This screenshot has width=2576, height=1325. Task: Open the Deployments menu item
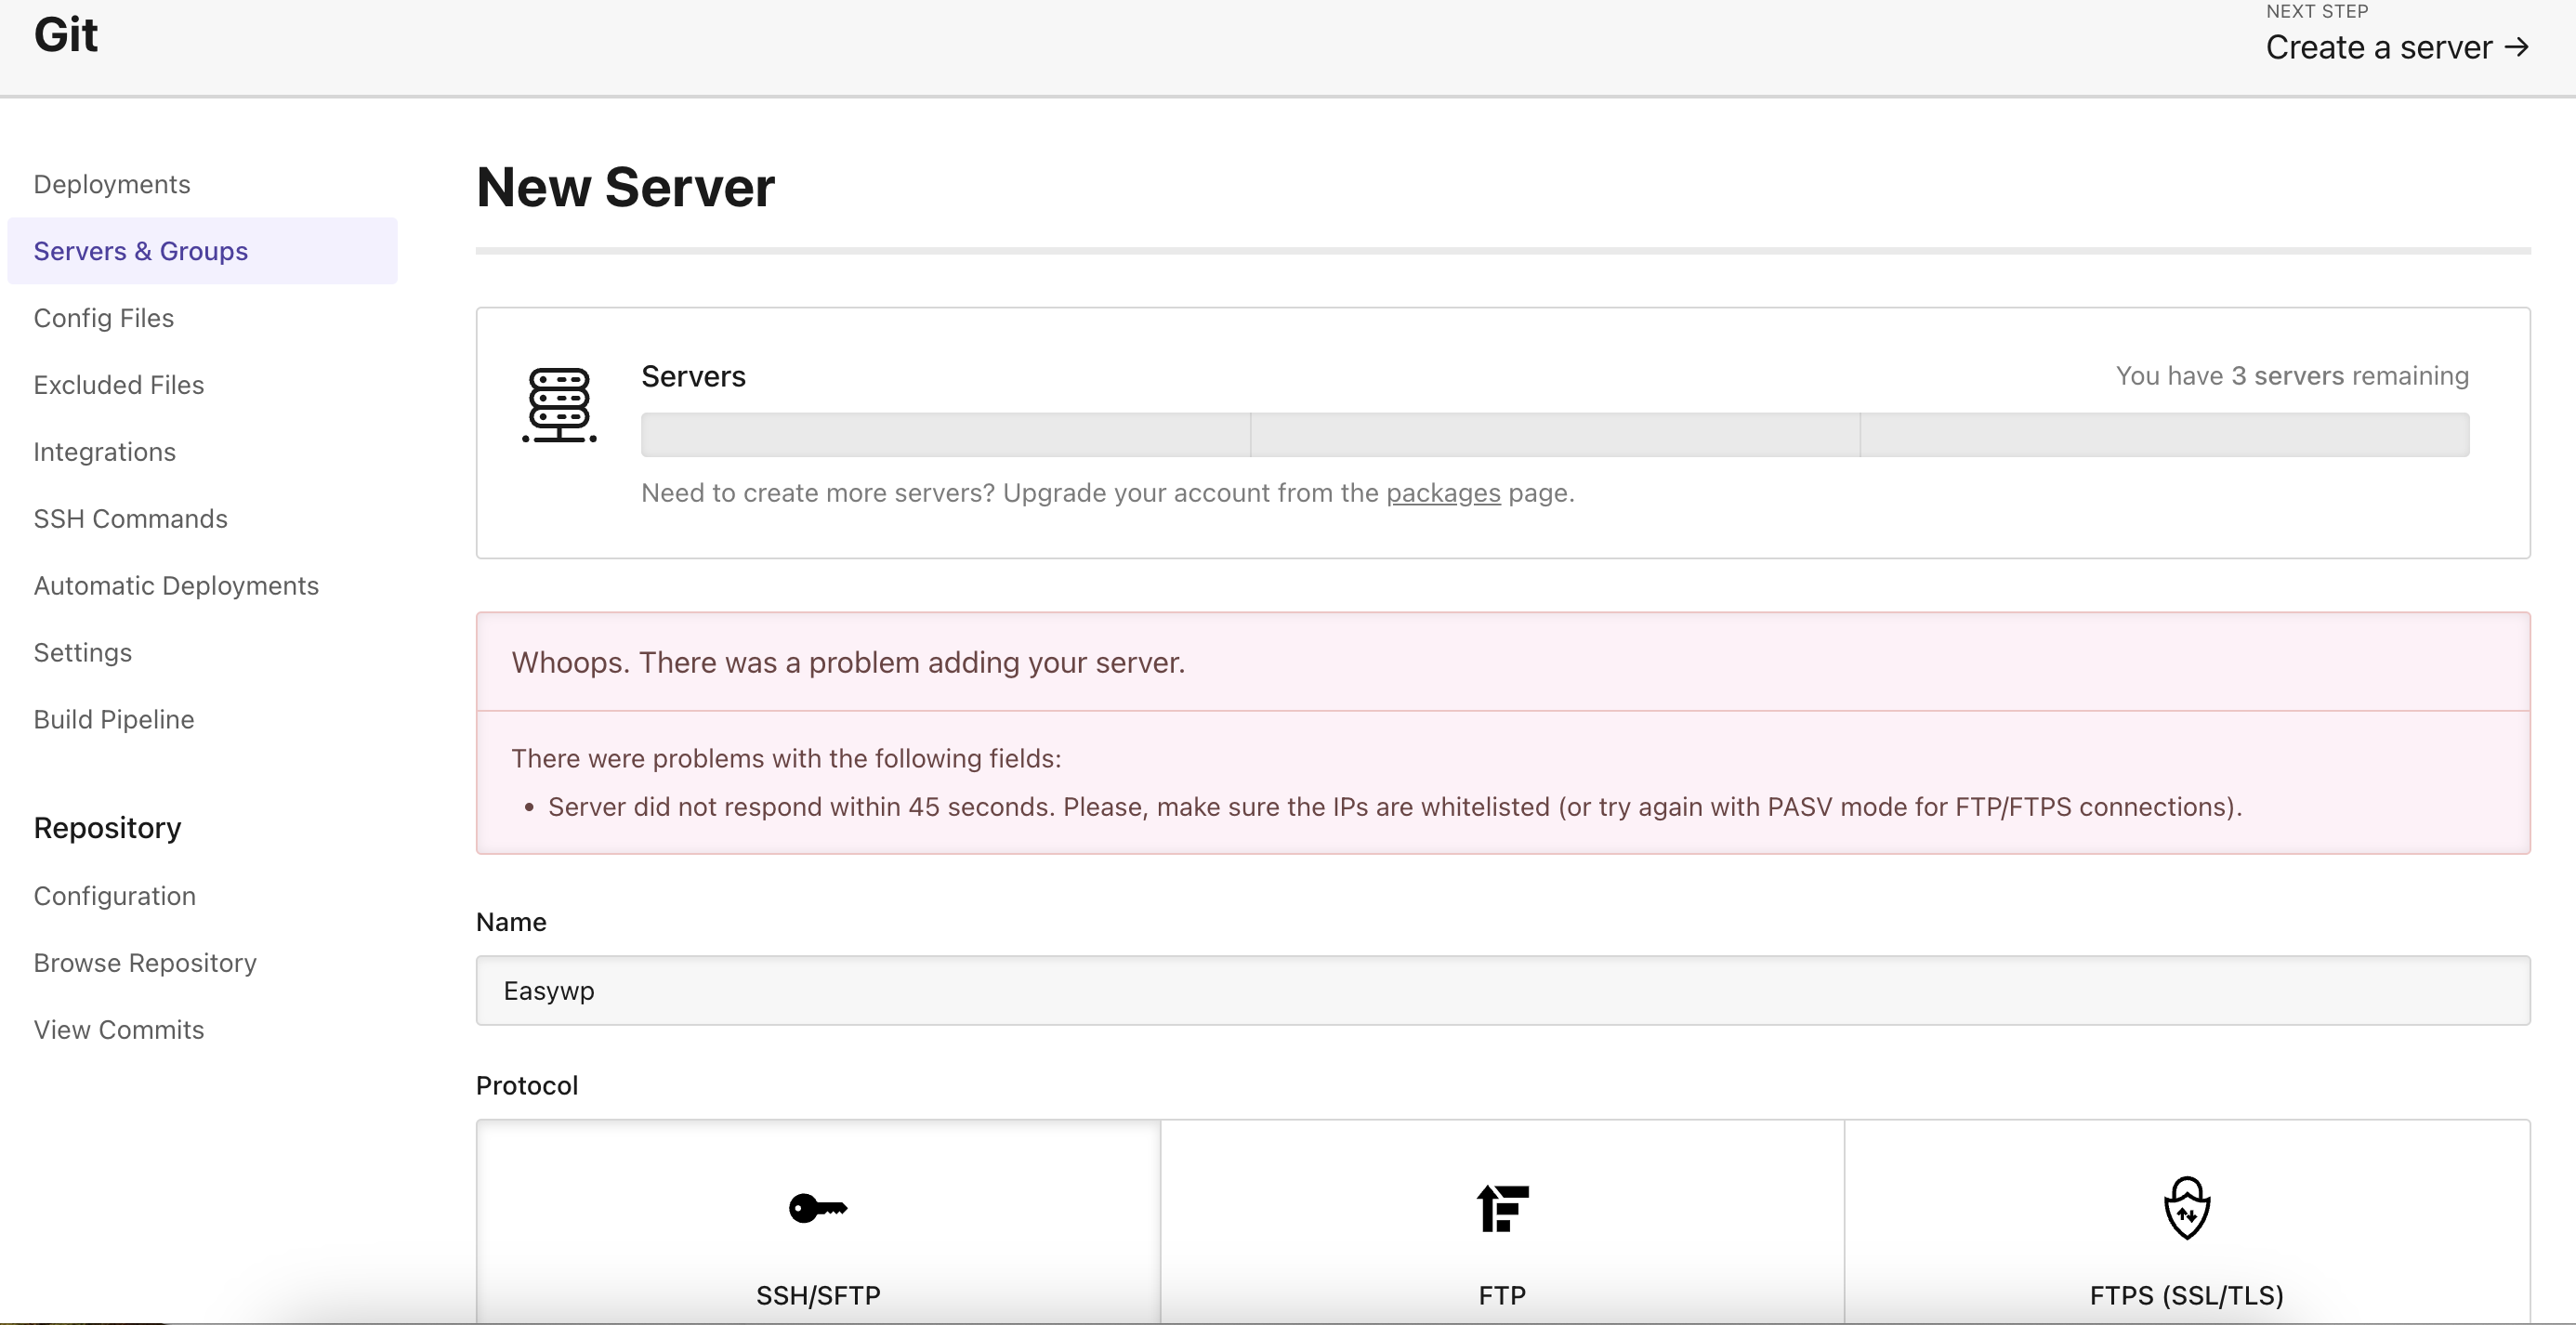pos(112,182)
